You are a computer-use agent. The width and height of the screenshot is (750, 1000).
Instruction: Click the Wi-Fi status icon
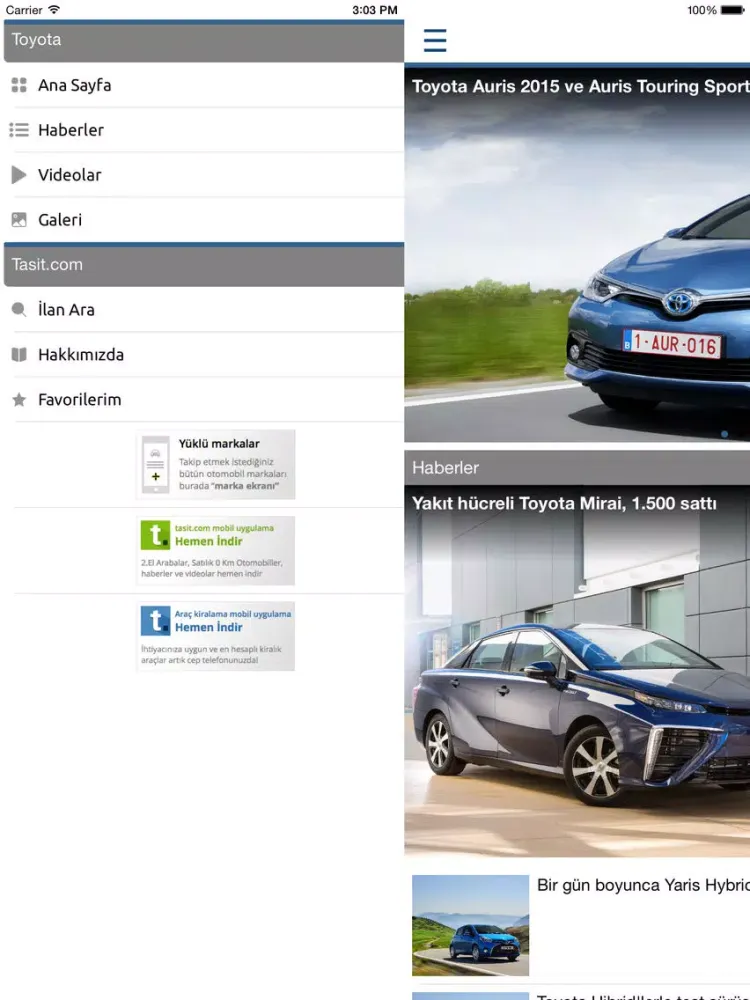pos(54,10)
